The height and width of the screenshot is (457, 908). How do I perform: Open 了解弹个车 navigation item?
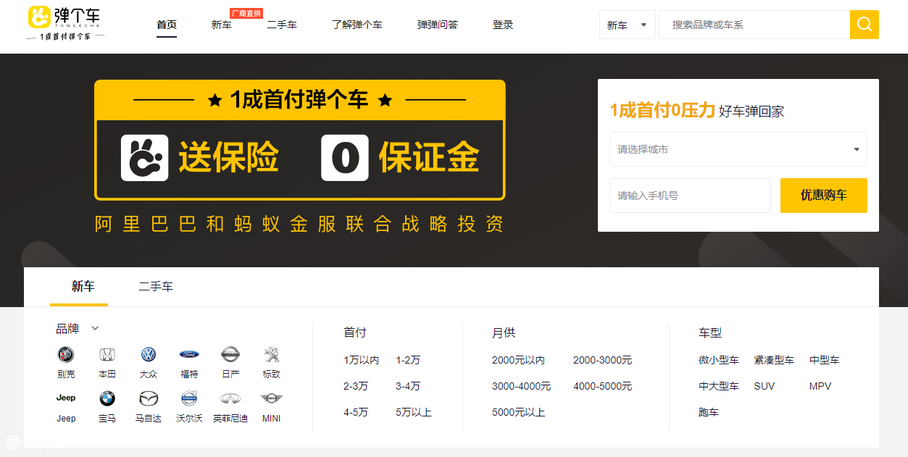[357, 25]
